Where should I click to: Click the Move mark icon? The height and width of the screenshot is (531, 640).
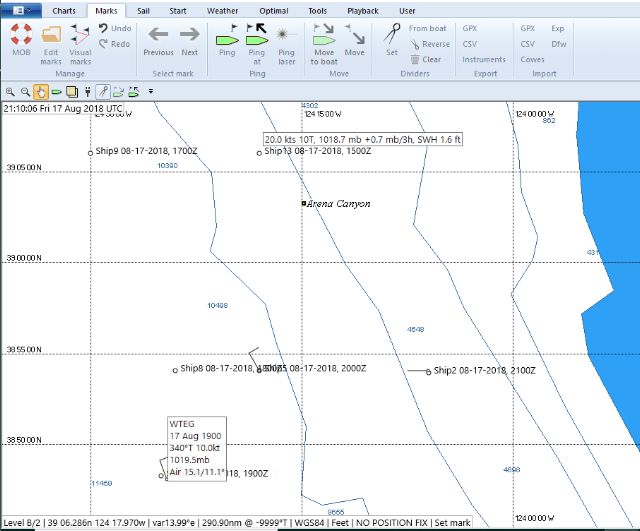click(355, 34)
